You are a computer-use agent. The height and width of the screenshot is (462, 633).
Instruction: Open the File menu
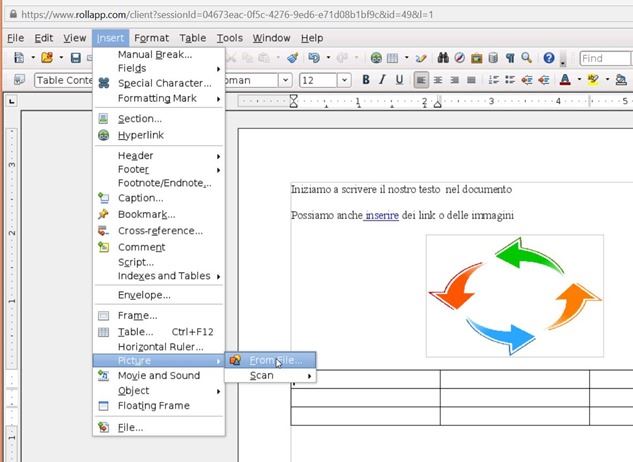click(16, 38)
